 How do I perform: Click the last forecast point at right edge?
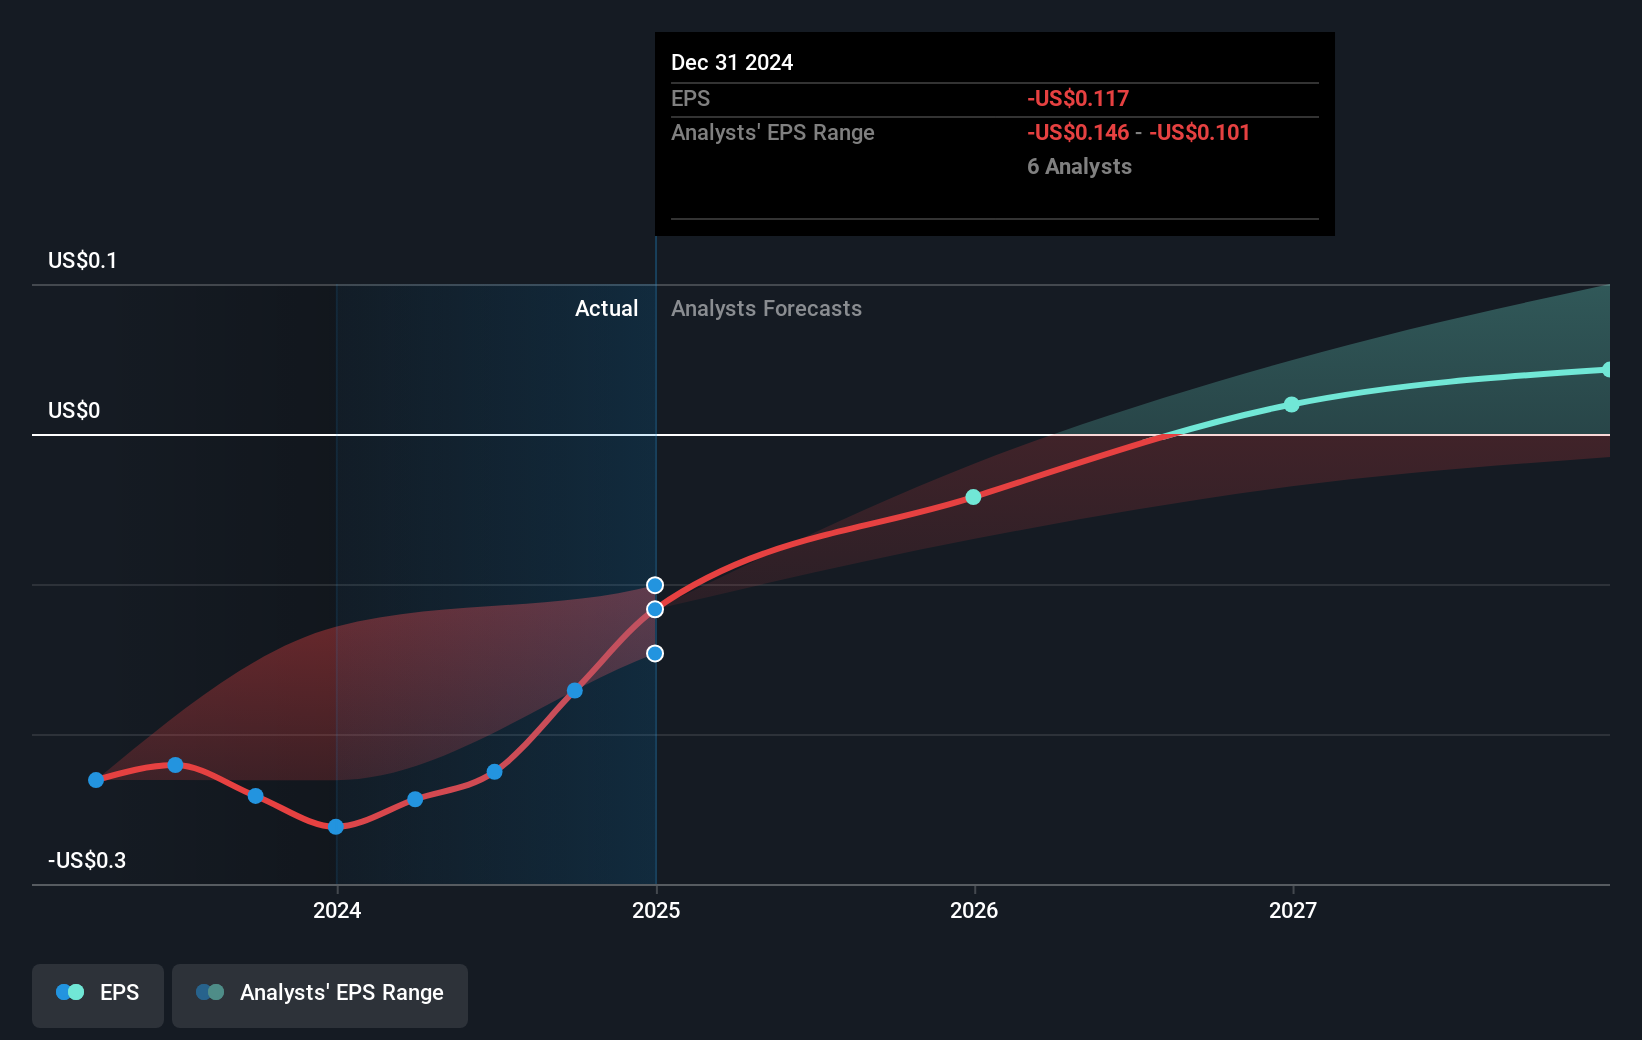tap(1607, 370)
